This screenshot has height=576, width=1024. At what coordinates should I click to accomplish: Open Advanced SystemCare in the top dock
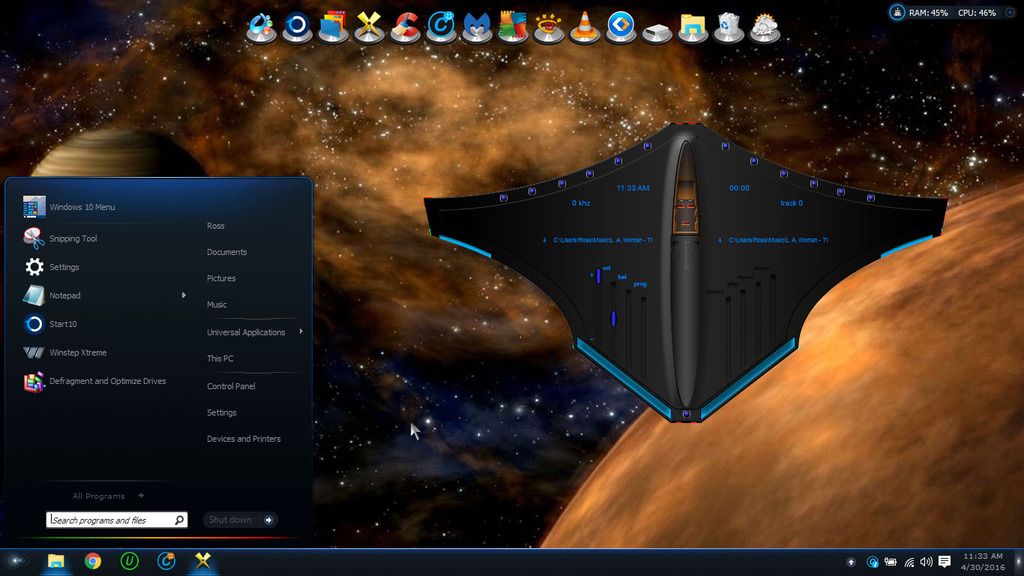pos(441,27)
